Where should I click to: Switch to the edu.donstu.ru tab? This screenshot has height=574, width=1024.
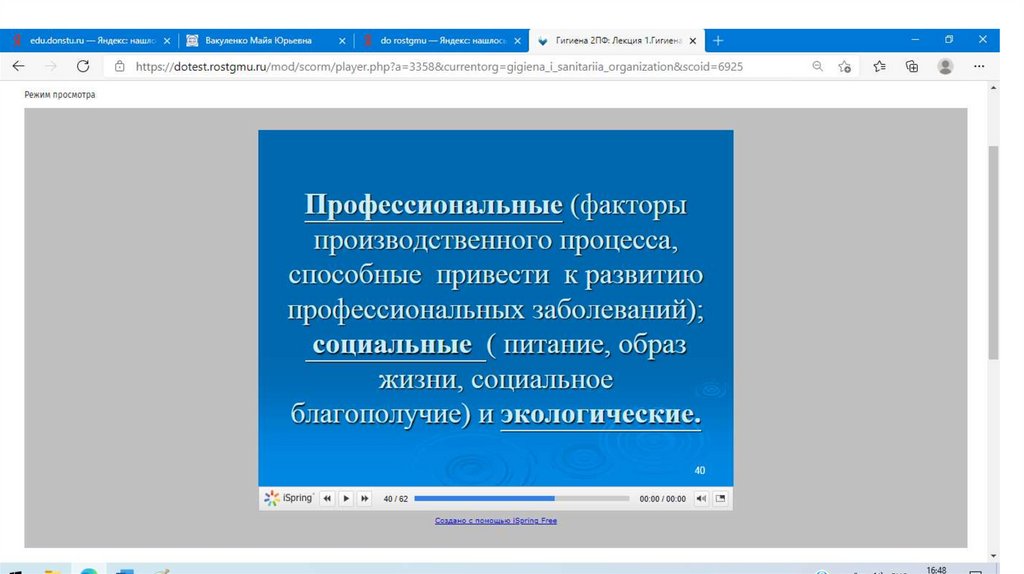[x=85, y=41]
